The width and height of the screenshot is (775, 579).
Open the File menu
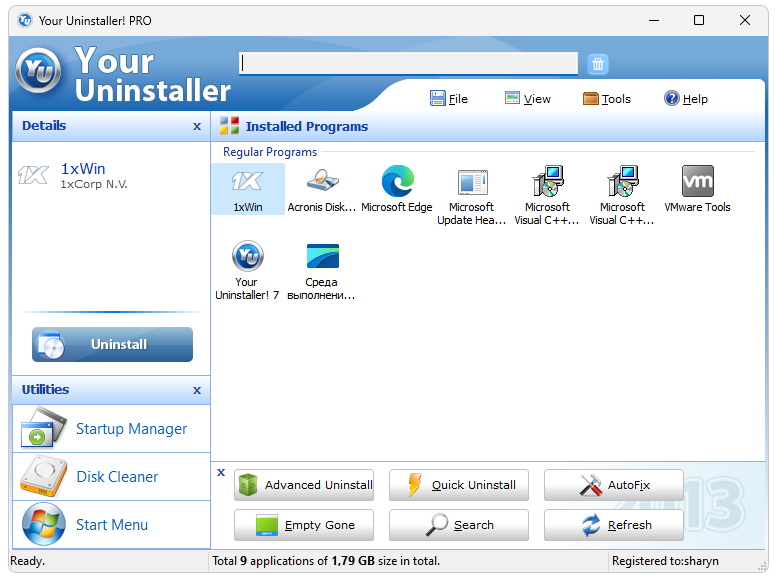pos(449,99)
